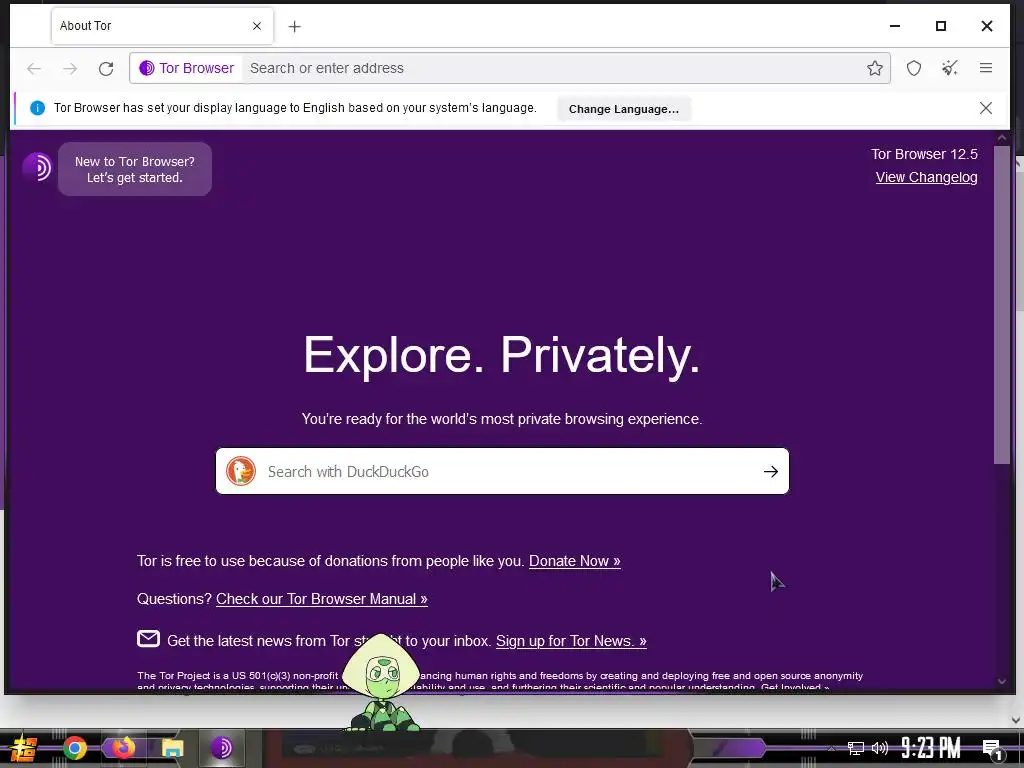Click the Tor Browser taskbar icon
Viewport: 1024px width, 768px height.
[x=222, y=748]
